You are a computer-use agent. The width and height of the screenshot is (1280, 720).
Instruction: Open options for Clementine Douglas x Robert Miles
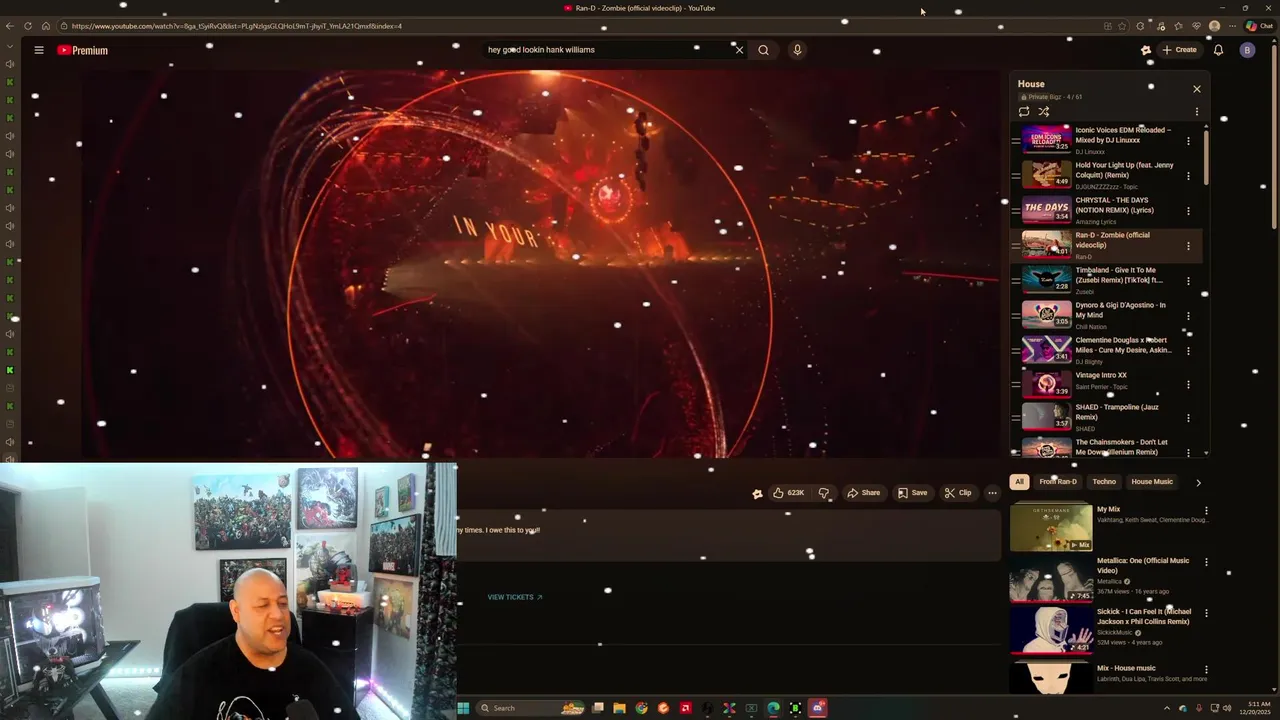(x=1188, y=351)
